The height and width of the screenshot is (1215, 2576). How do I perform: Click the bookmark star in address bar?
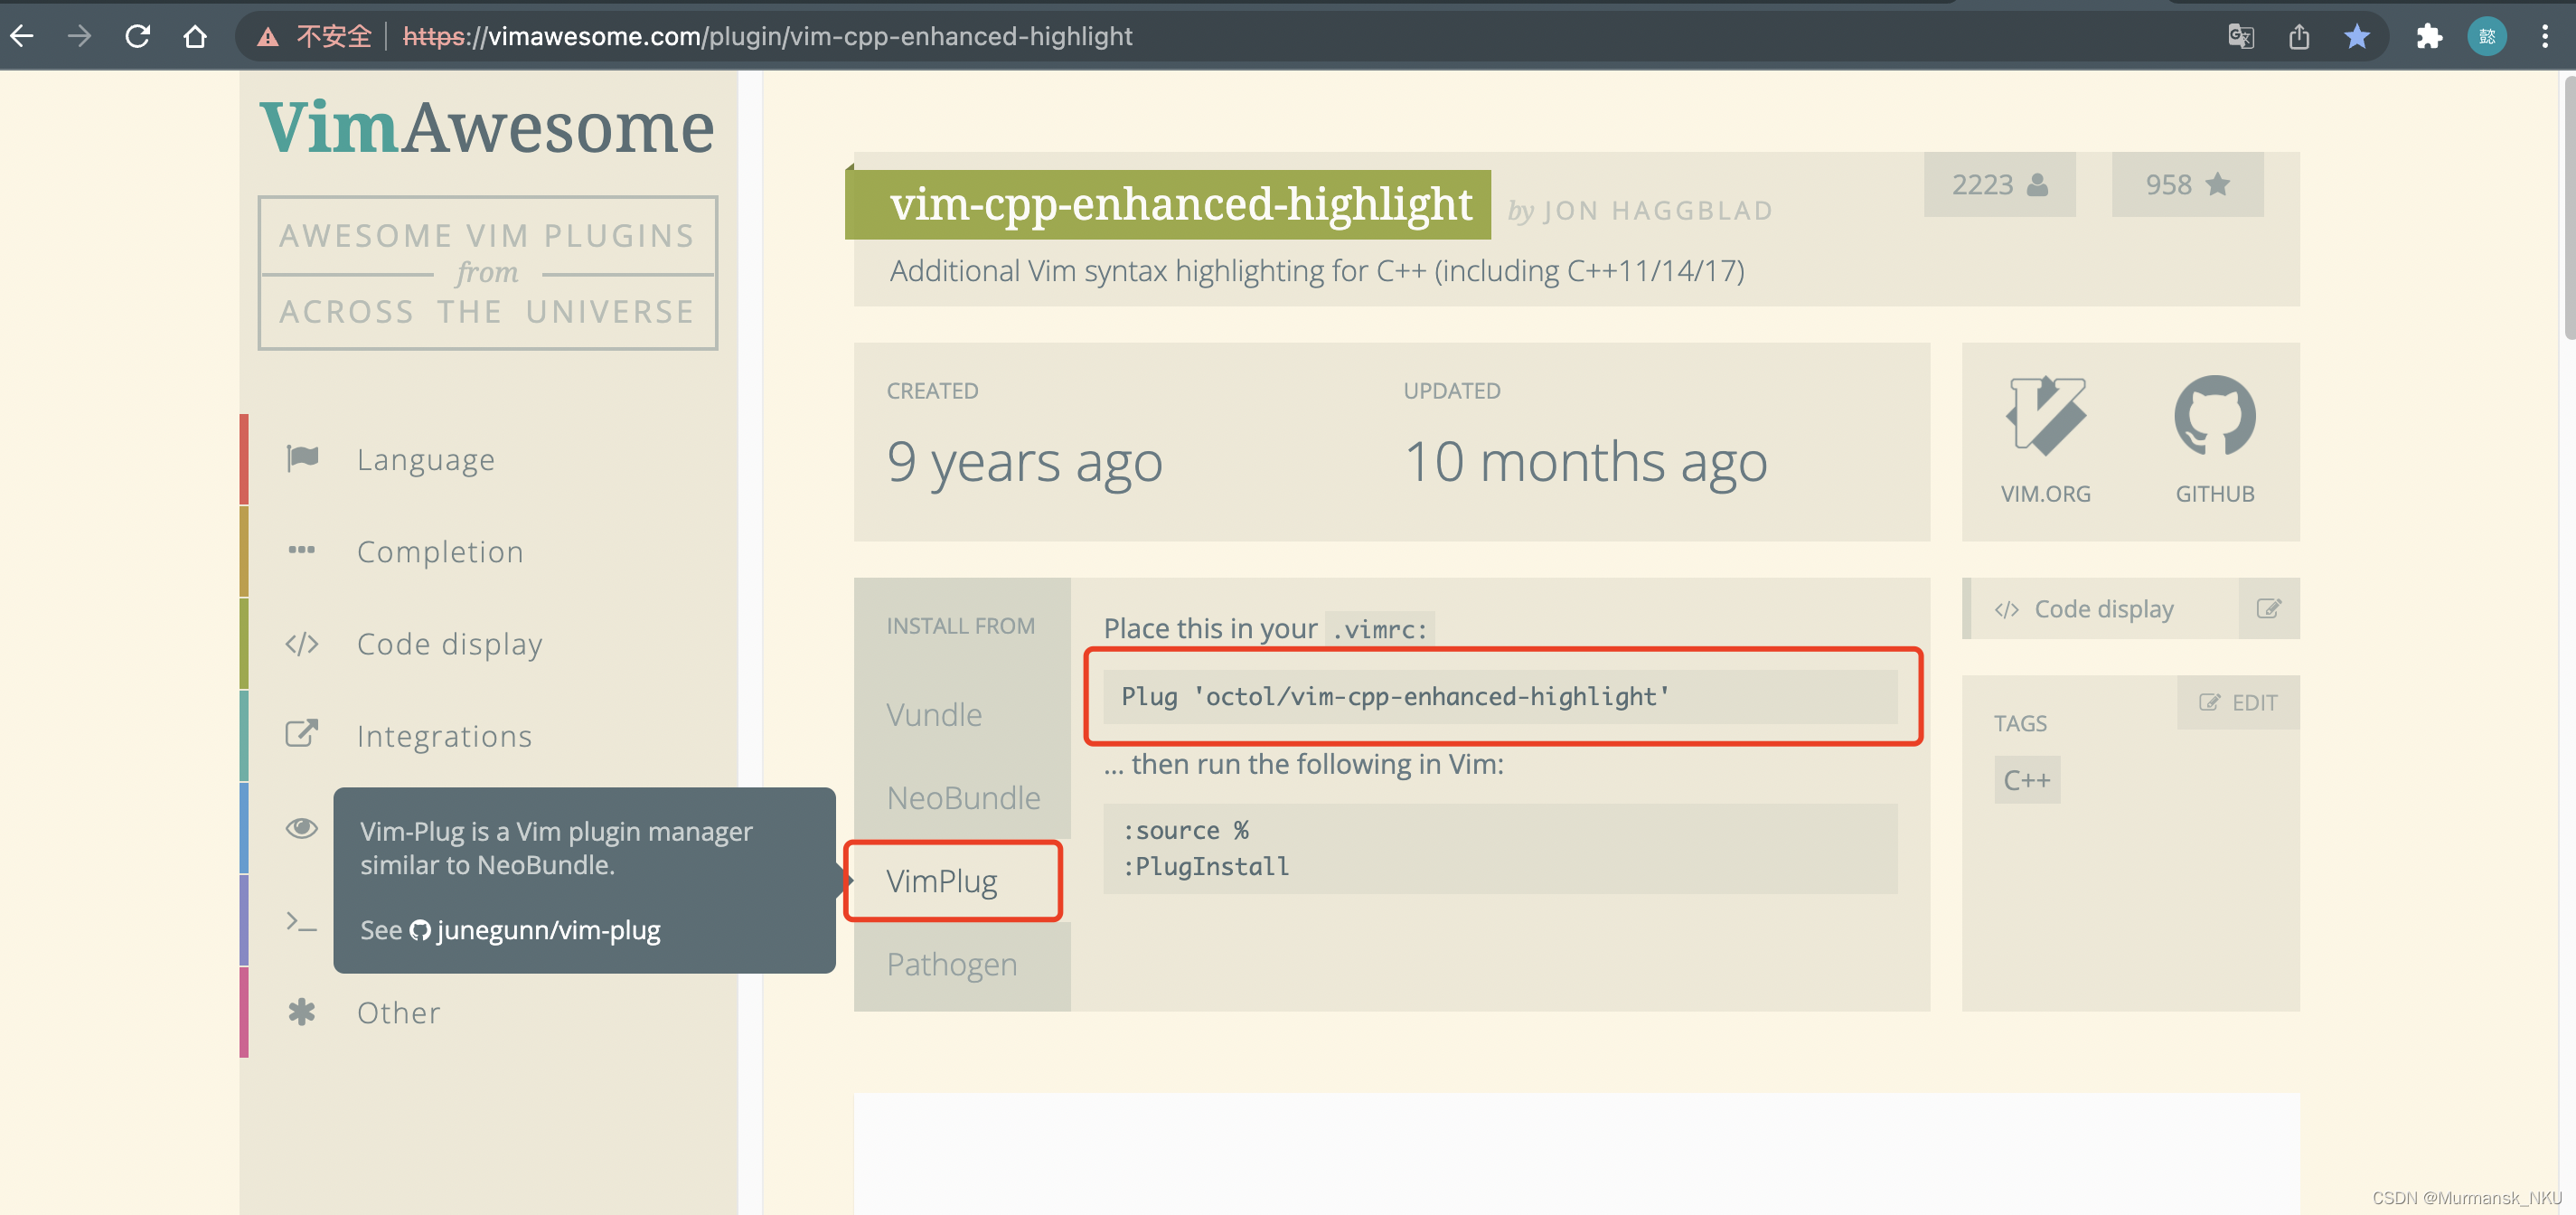(x=2356, y=37)
